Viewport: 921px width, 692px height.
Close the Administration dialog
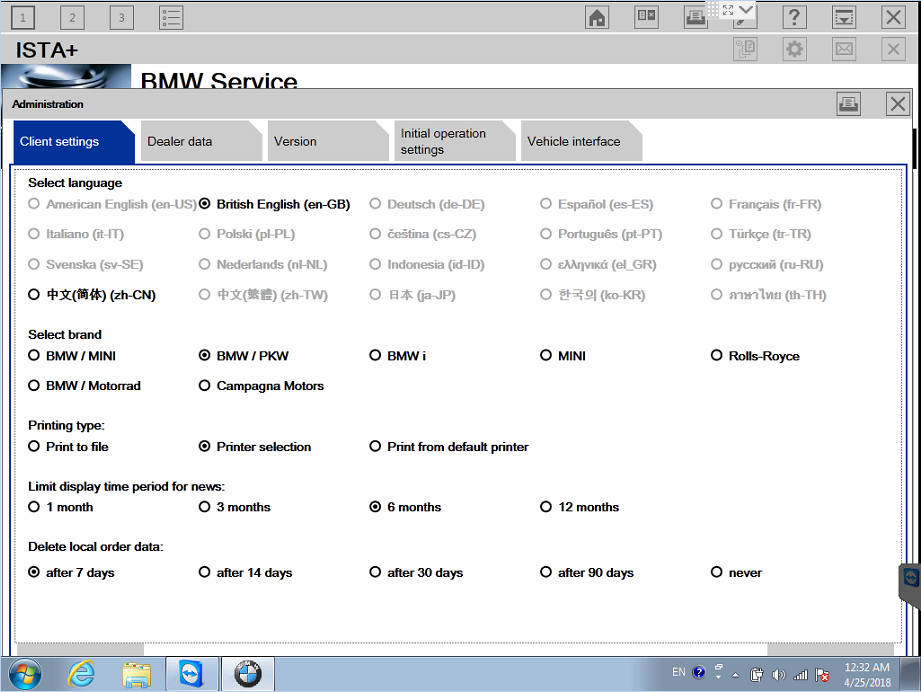click(x=898, y=104)
